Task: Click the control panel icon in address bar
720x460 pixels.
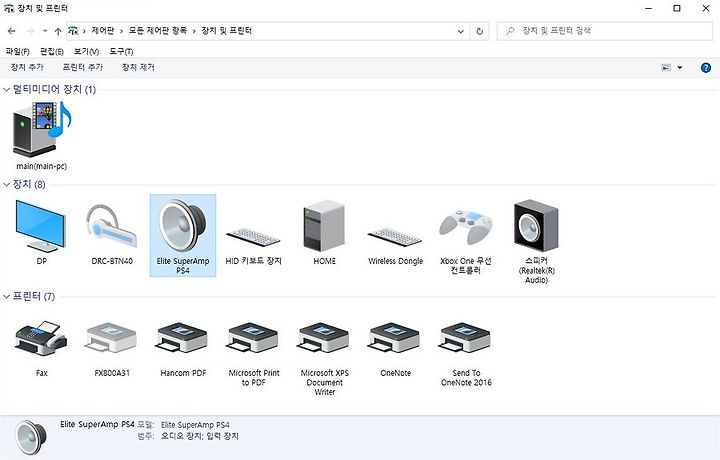Action: 73,31
